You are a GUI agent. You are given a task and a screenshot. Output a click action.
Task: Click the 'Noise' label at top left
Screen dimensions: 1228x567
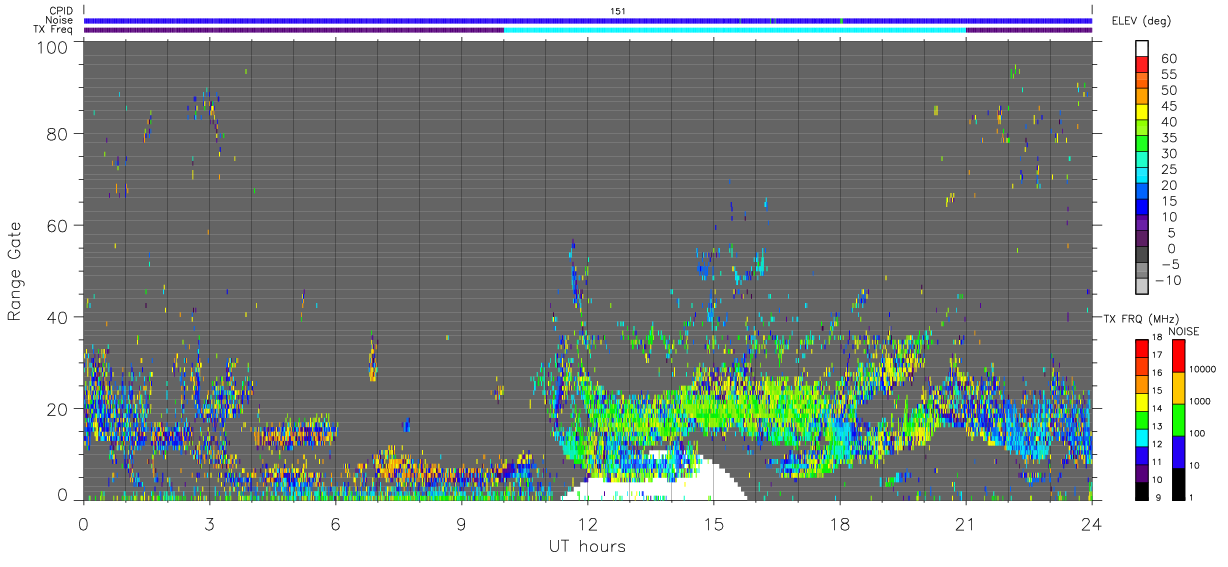[61, 20]
